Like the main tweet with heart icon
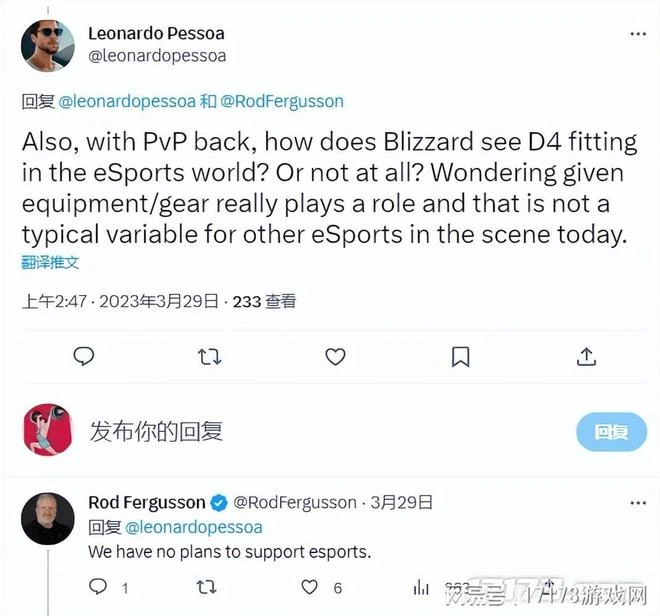Screen dimensions: 660x616 (x=335, y=357)
